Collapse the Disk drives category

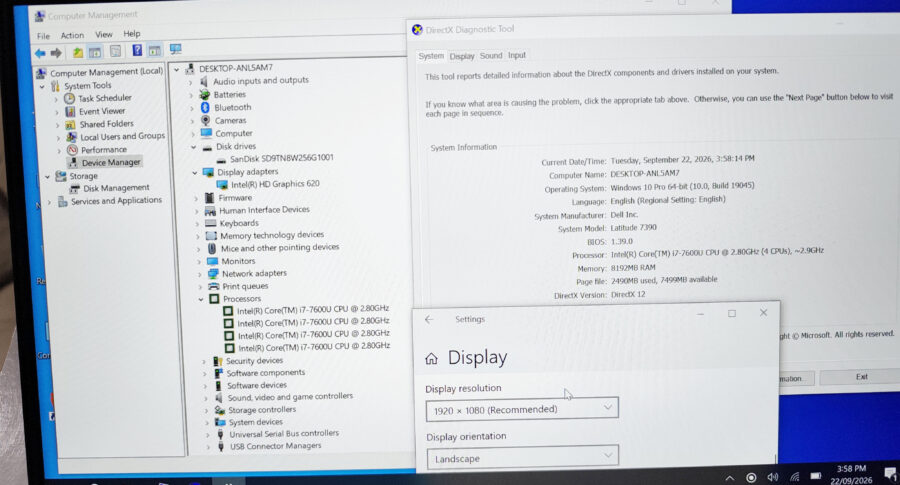[x=193, y=147]
